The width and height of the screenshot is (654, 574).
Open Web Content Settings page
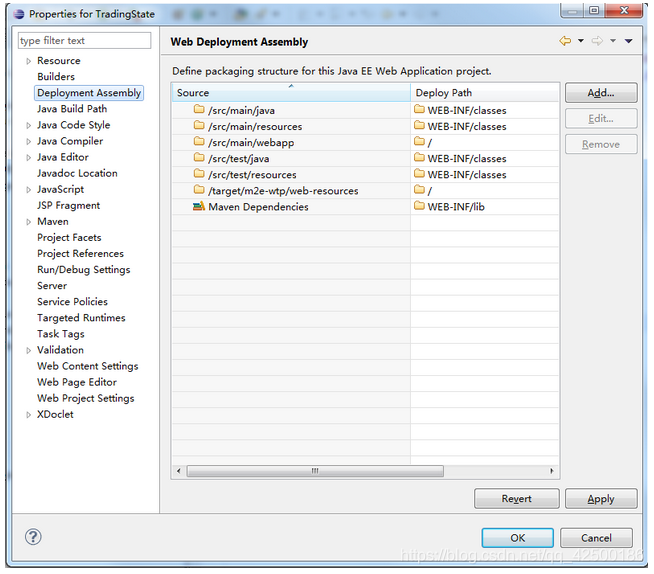tap(88, 366)
